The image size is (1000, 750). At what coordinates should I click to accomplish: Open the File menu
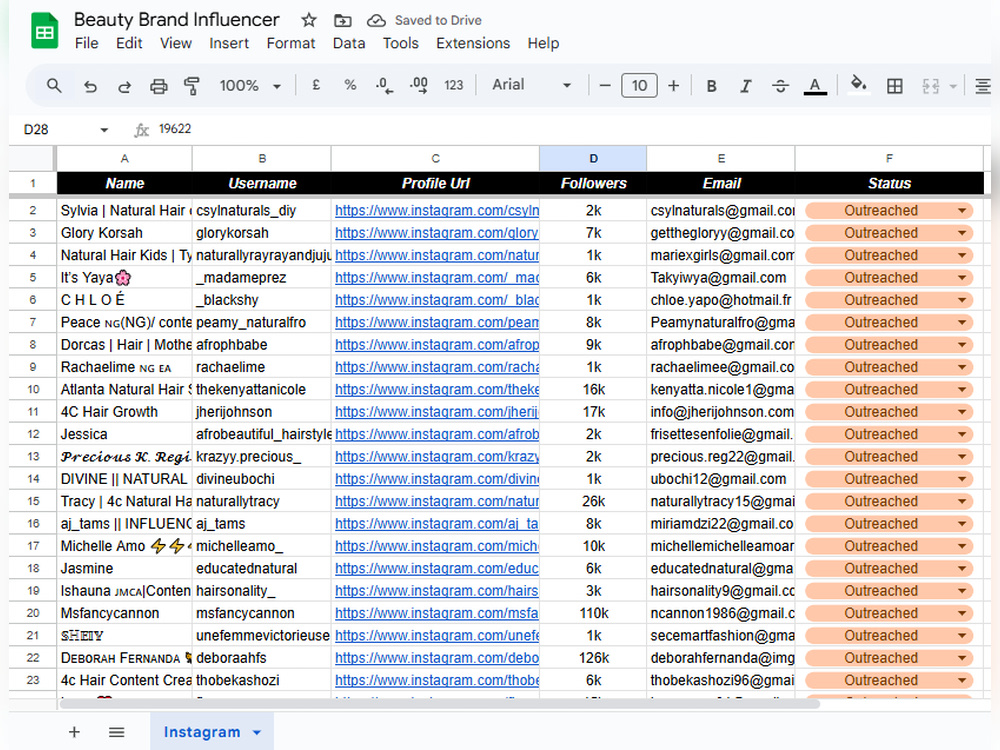pyautogui.click(x=86, y=43)
